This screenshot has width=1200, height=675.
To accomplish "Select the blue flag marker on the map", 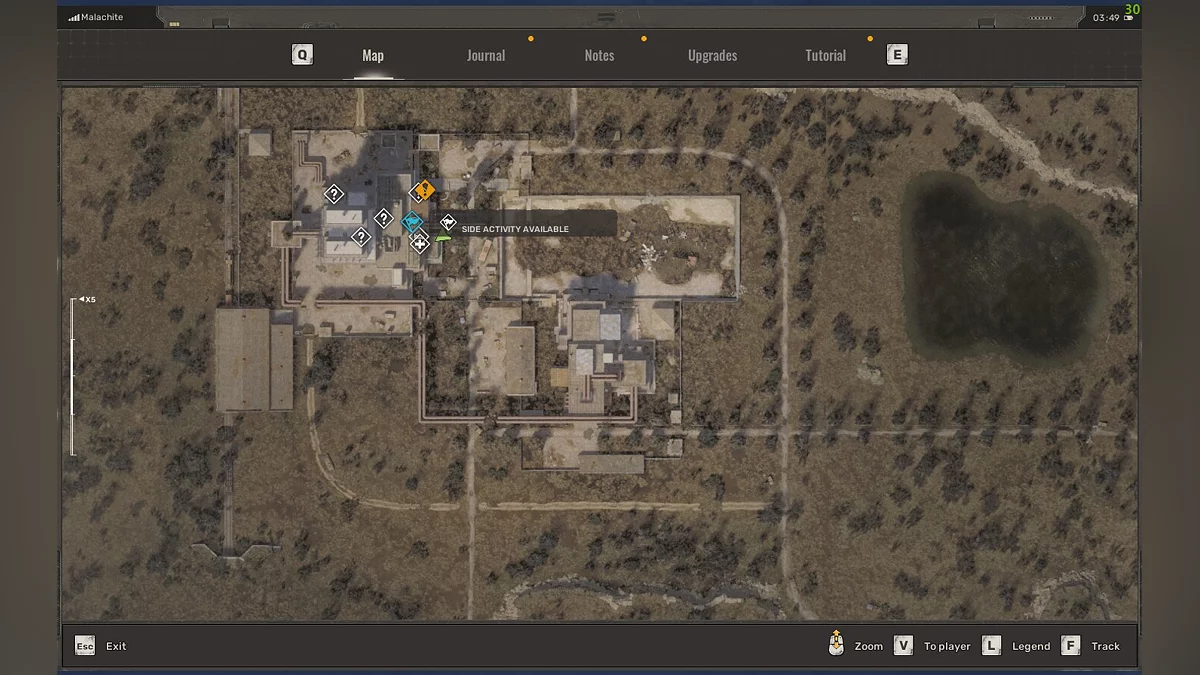I will tap(412, 222).
